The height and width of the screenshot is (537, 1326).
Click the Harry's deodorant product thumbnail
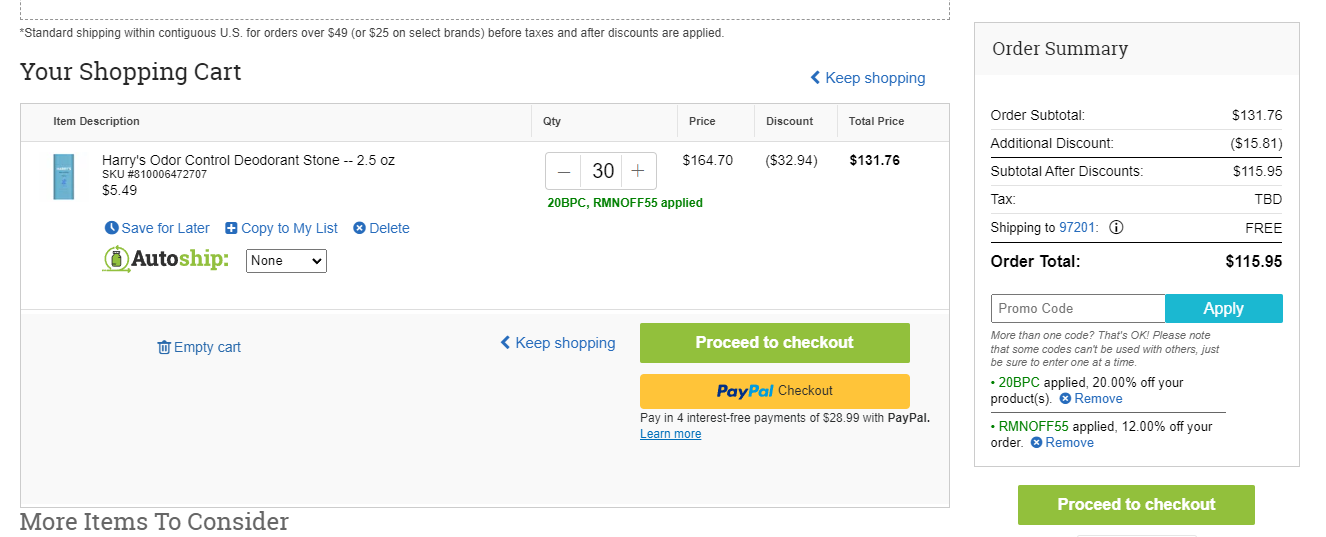coord(63,177)
